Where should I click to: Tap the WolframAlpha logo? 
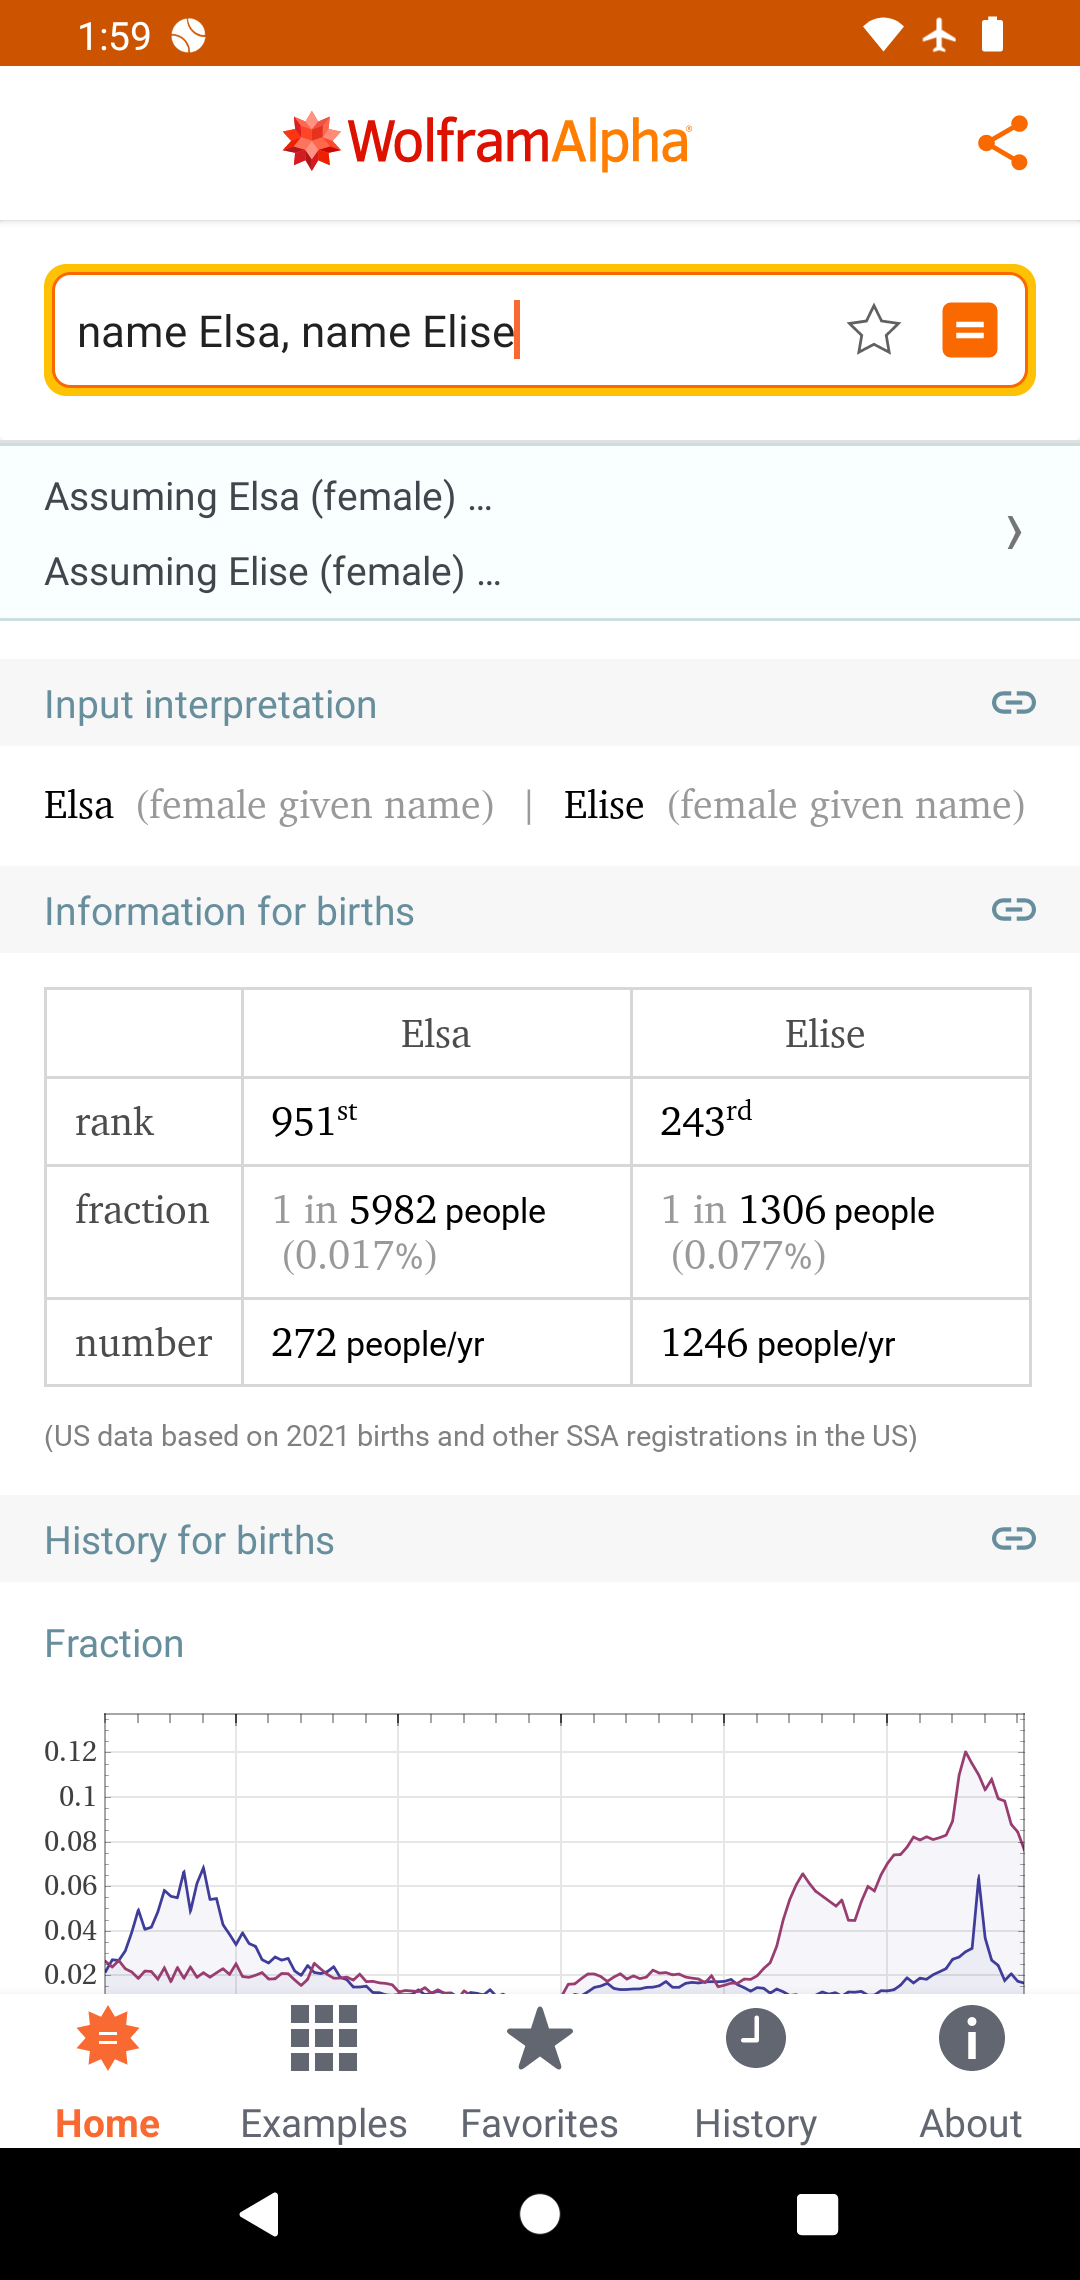coord(487,142)
